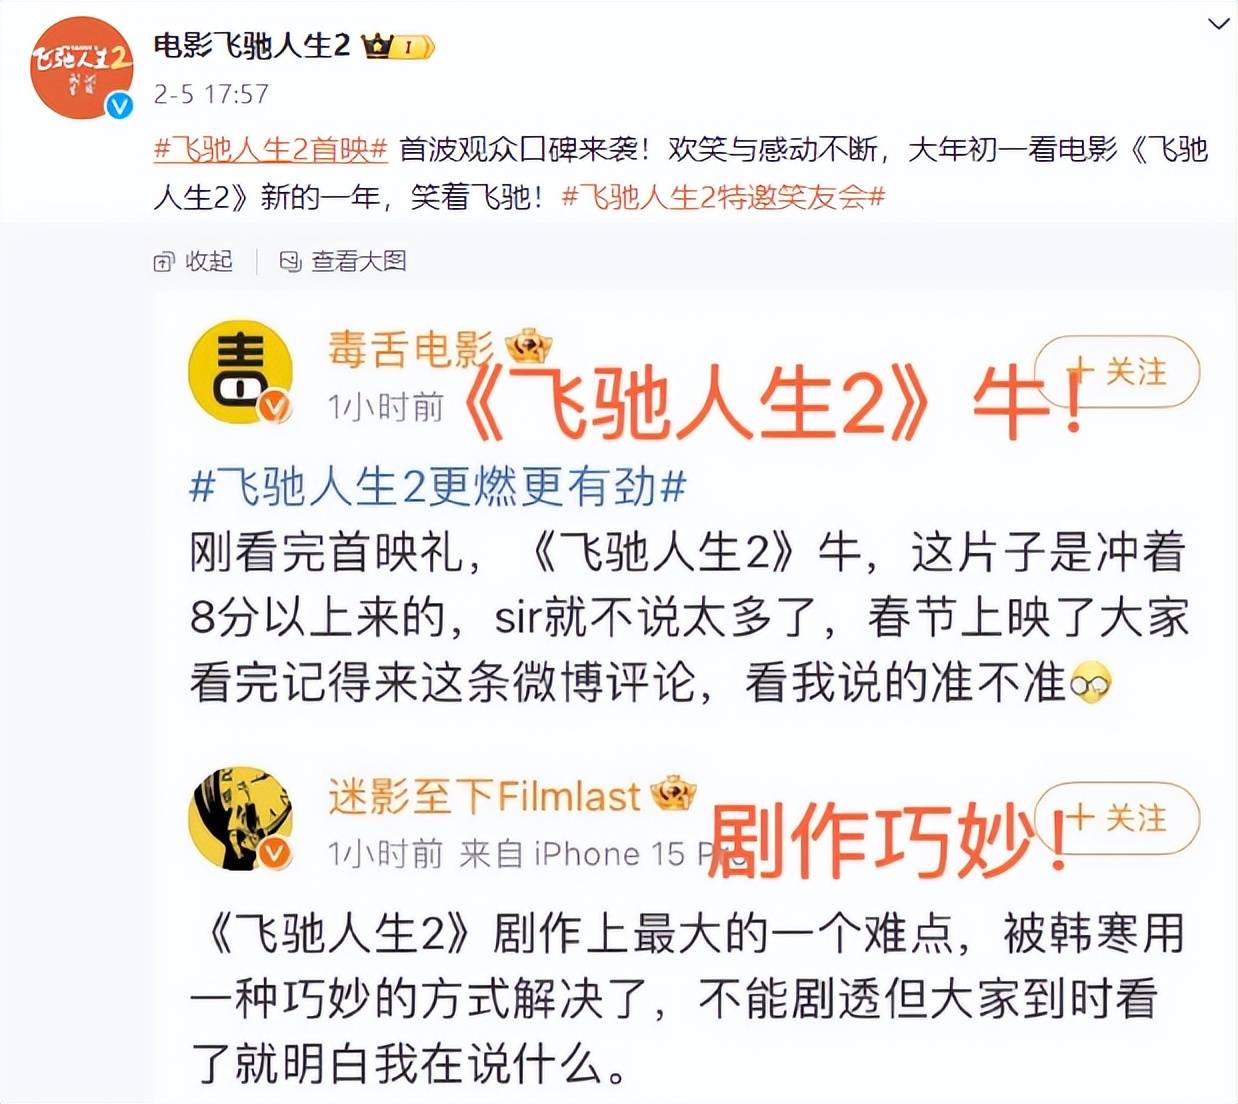Collapse the image with 收起

click(x=194, y=262)
